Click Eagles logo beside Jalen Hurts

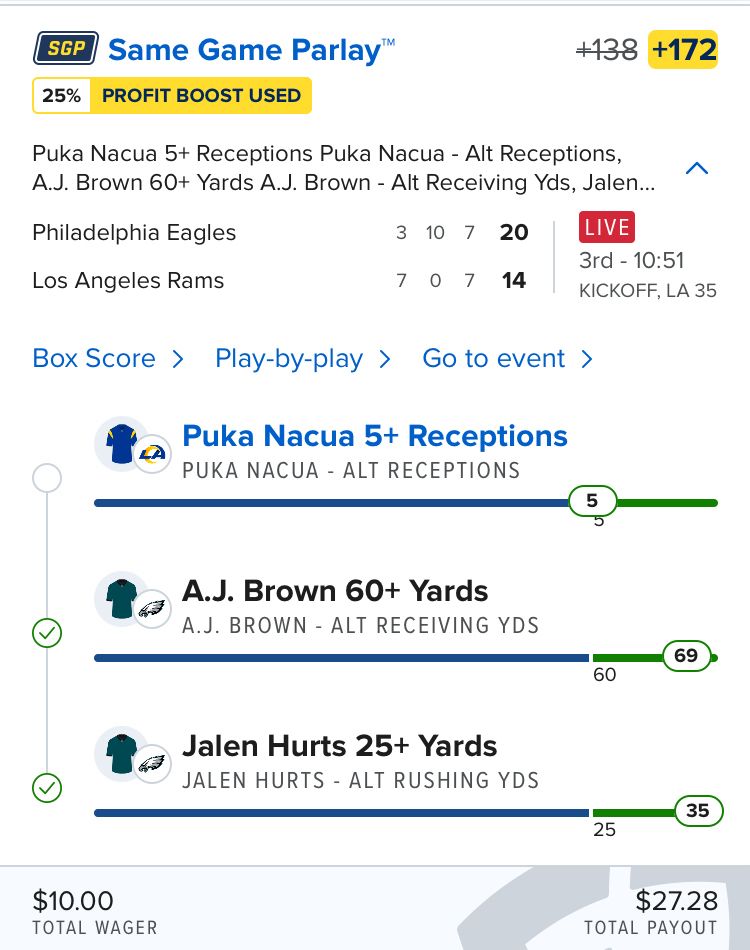click(153, 763)
